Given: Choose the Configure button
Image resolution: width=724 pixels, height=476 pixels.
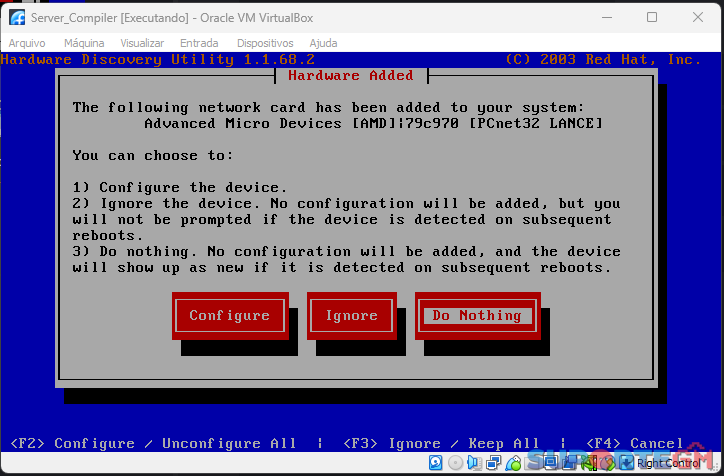Looking at the screenshot, I should 230,315.
